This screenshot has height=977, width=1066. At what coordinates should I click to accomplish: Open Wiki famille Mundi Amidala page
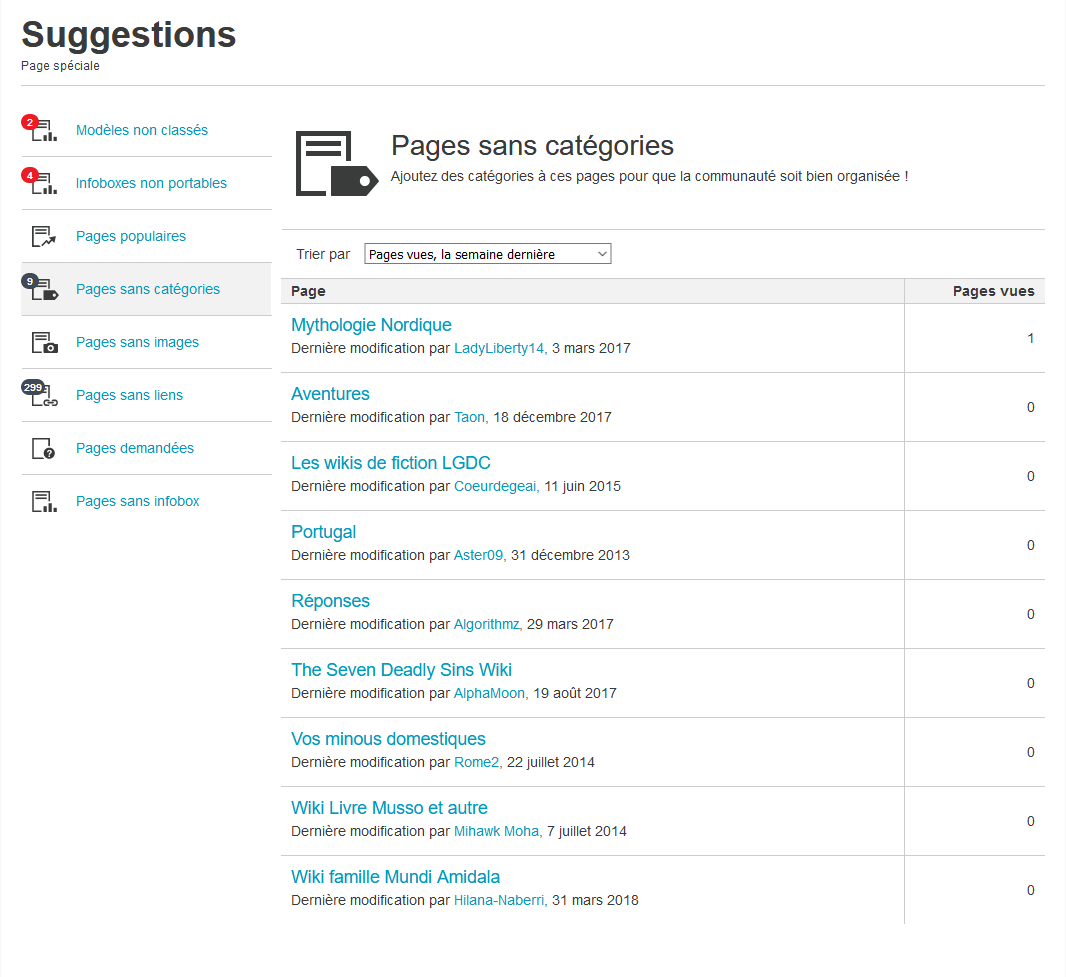pyautogui.click(x=395, y=877)
